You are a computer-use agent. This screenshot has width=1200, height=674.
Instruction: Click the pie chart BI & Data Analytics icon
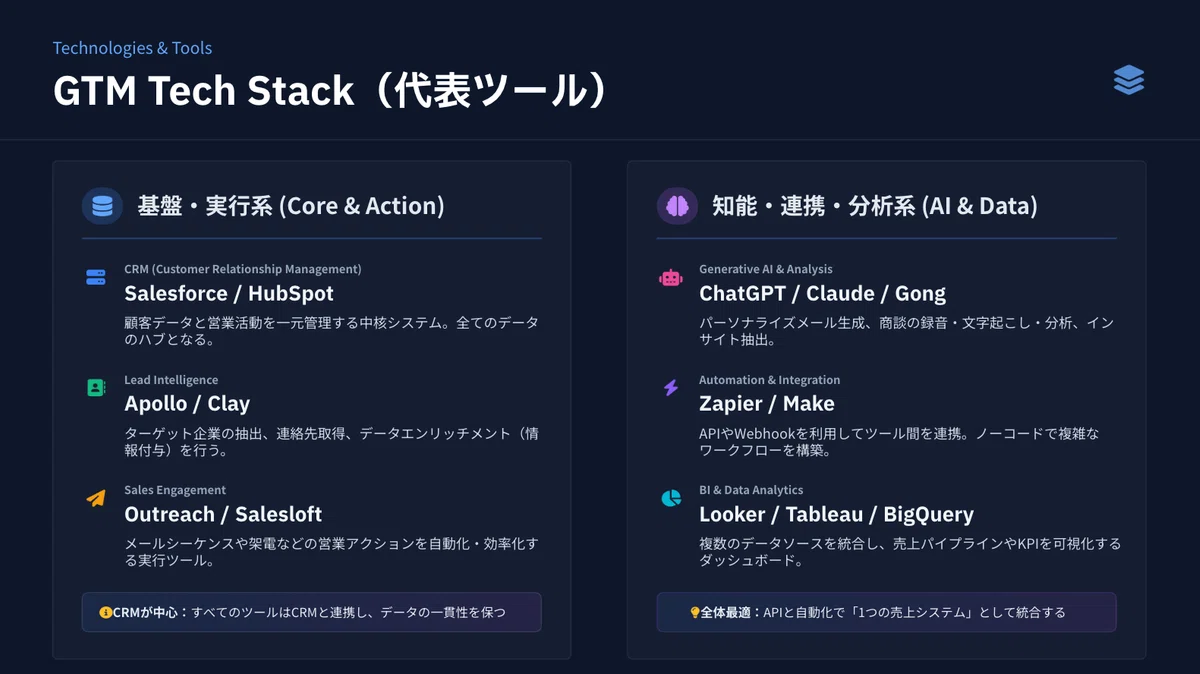pos(671,497)
